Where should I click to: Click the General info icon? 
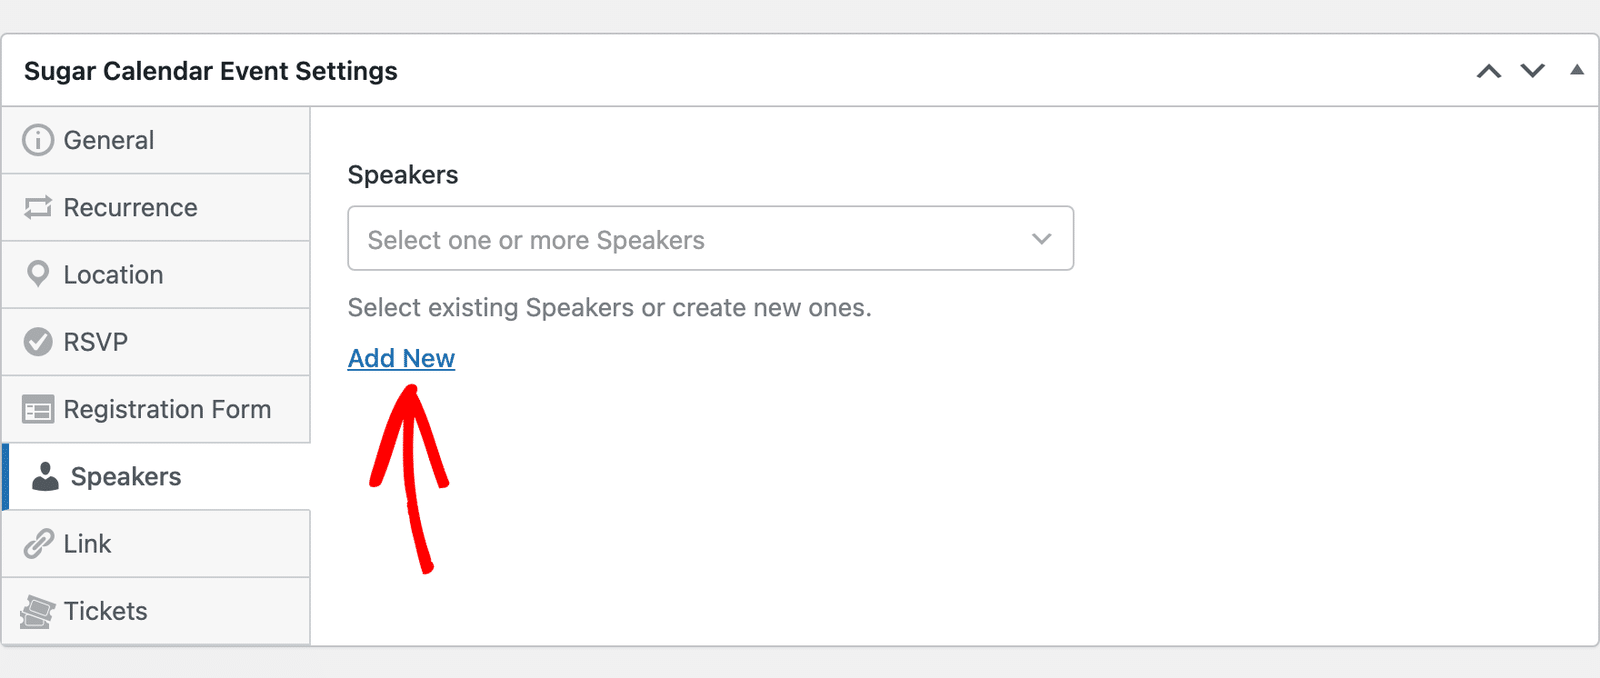[x=38, y=140]
